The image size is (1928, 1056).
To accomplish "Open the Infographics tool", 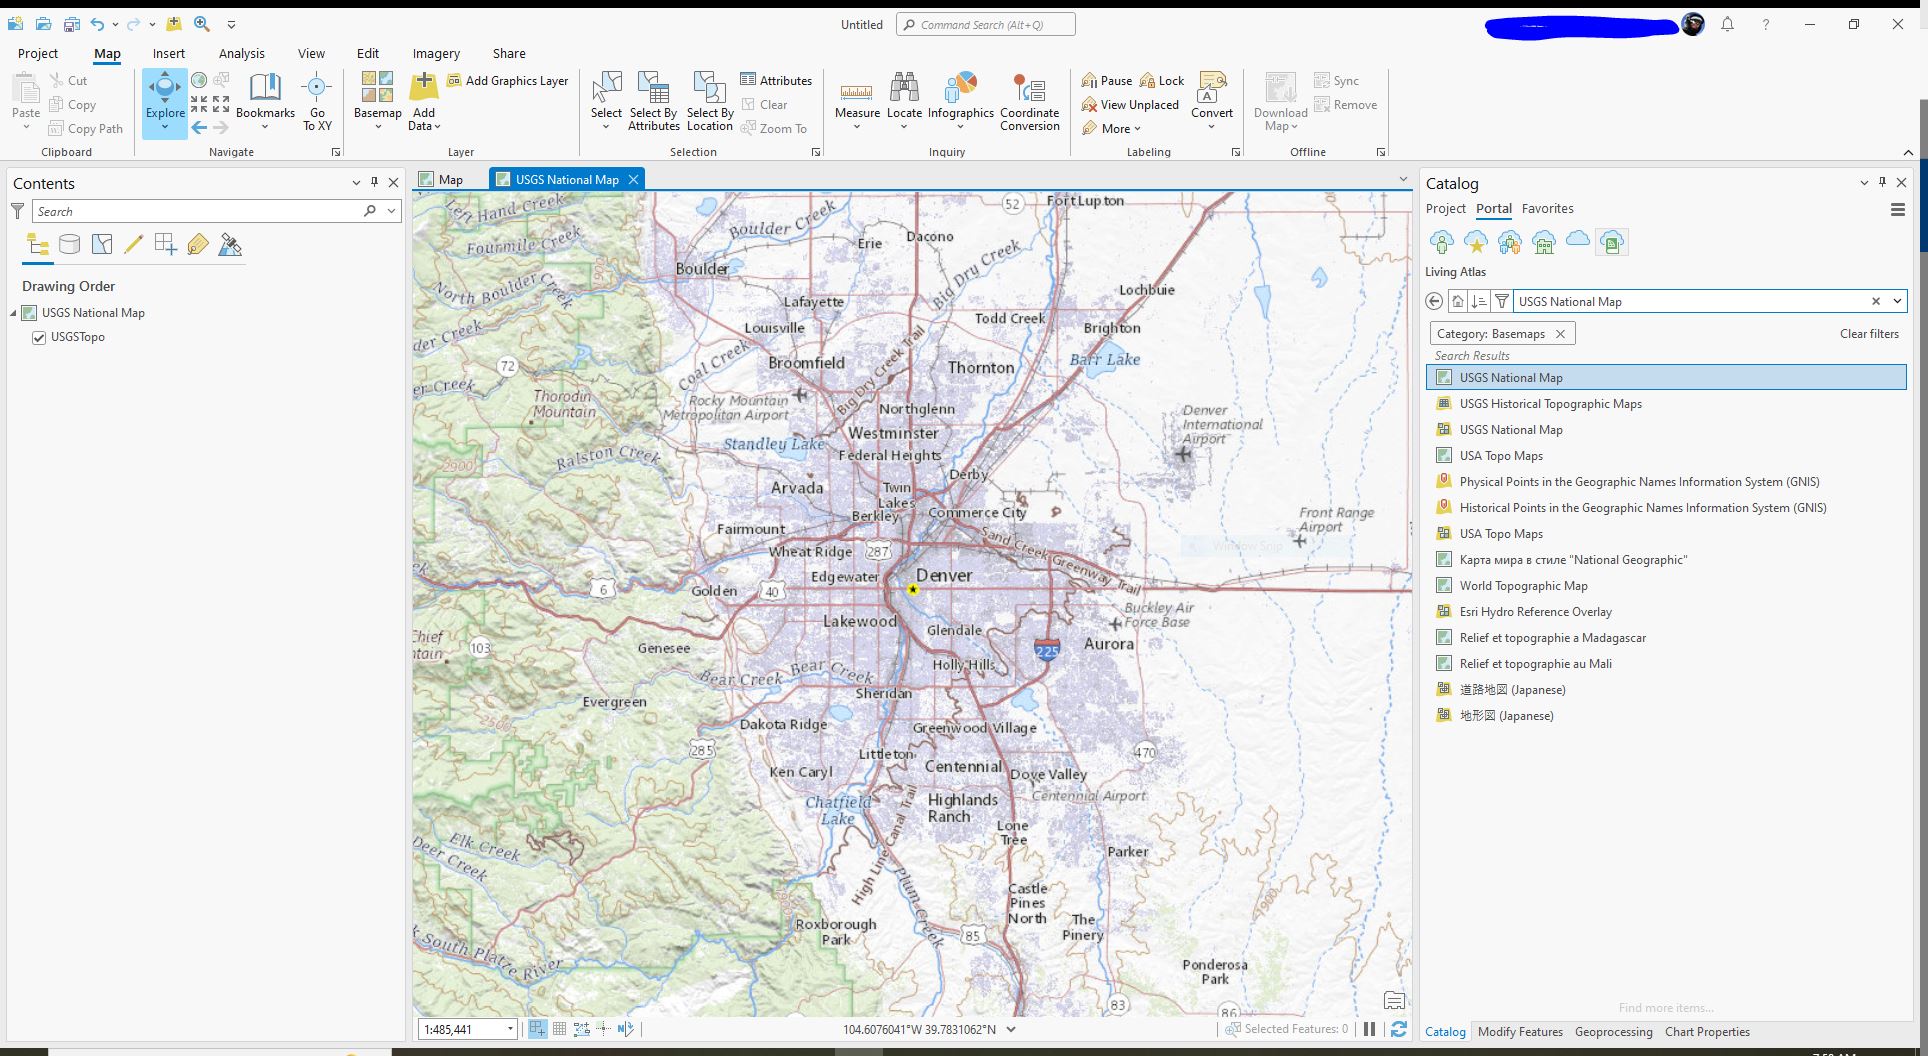I will tap(960, 100).
